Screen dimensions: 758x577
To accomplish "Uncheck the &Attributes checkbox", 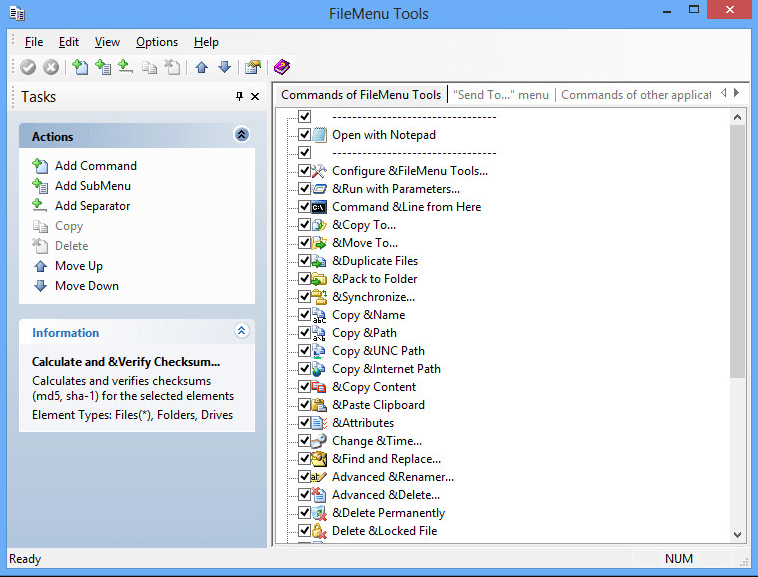I will 305,423.
